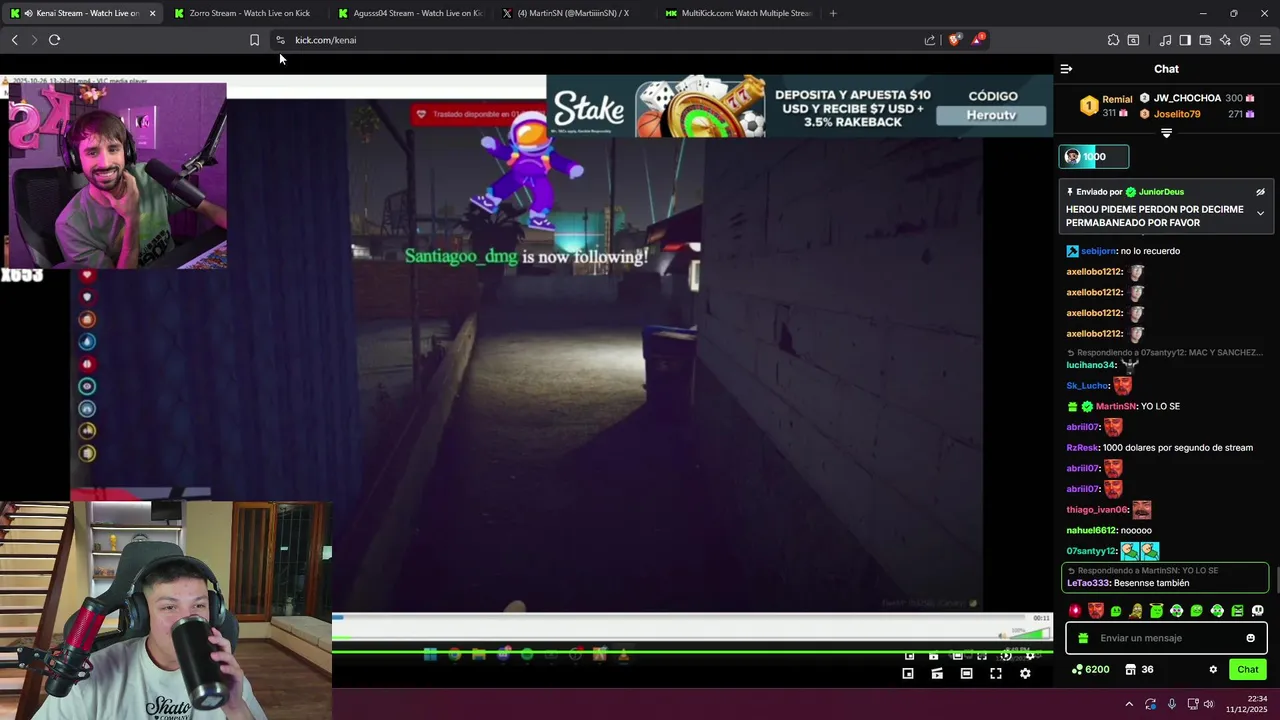Focus the 'Enviar un mensaje' input
Viewport: 1280px width, 720px height.
(x=1166, y=638)
